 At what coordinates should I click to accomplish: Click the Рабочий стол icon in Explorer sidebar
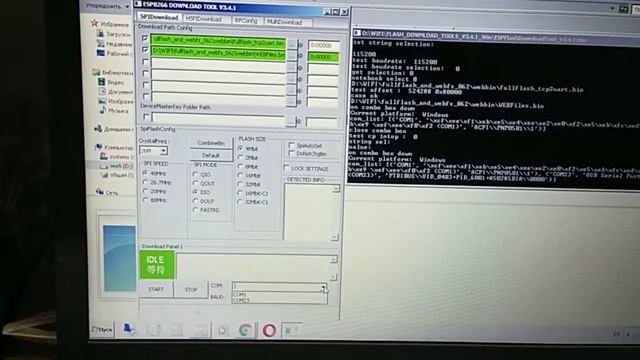100,53
